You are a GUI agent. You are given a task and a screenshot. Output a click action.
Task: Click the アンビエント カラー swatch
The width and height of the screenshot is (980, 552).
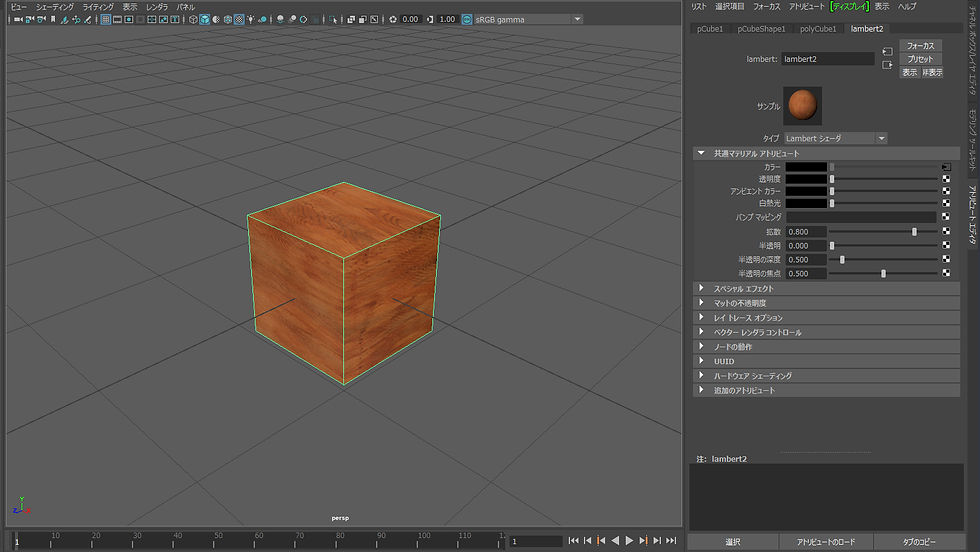coord(806,191)
